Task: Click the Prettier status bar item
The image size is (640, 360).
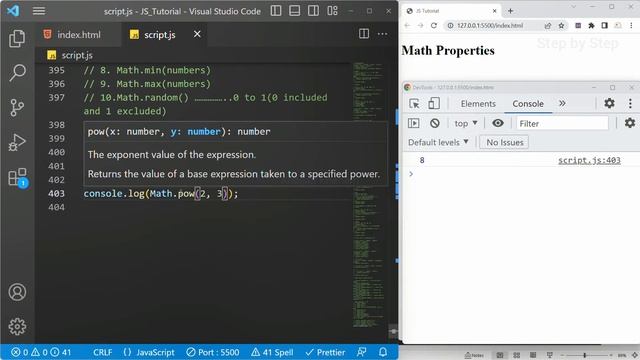Action: (325, 352)
